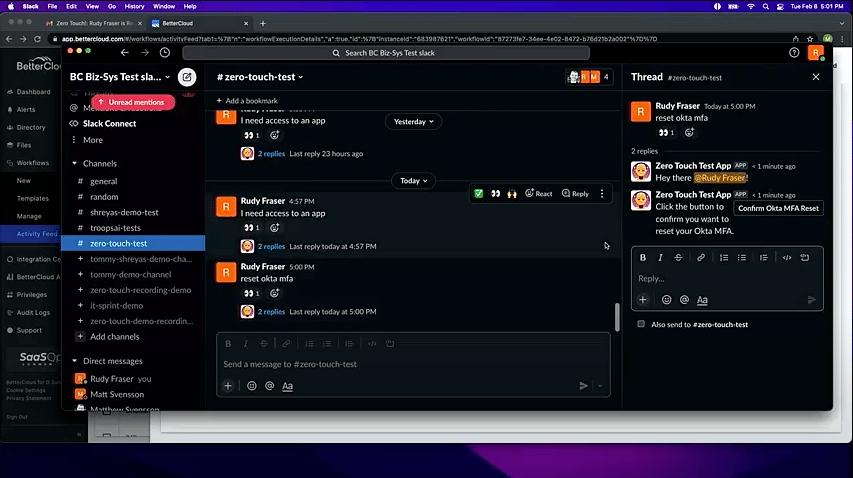Open BC Biz-Sys Test workspace menu
The height and width of the screenshot is (478, 853).
click(120, 77)
